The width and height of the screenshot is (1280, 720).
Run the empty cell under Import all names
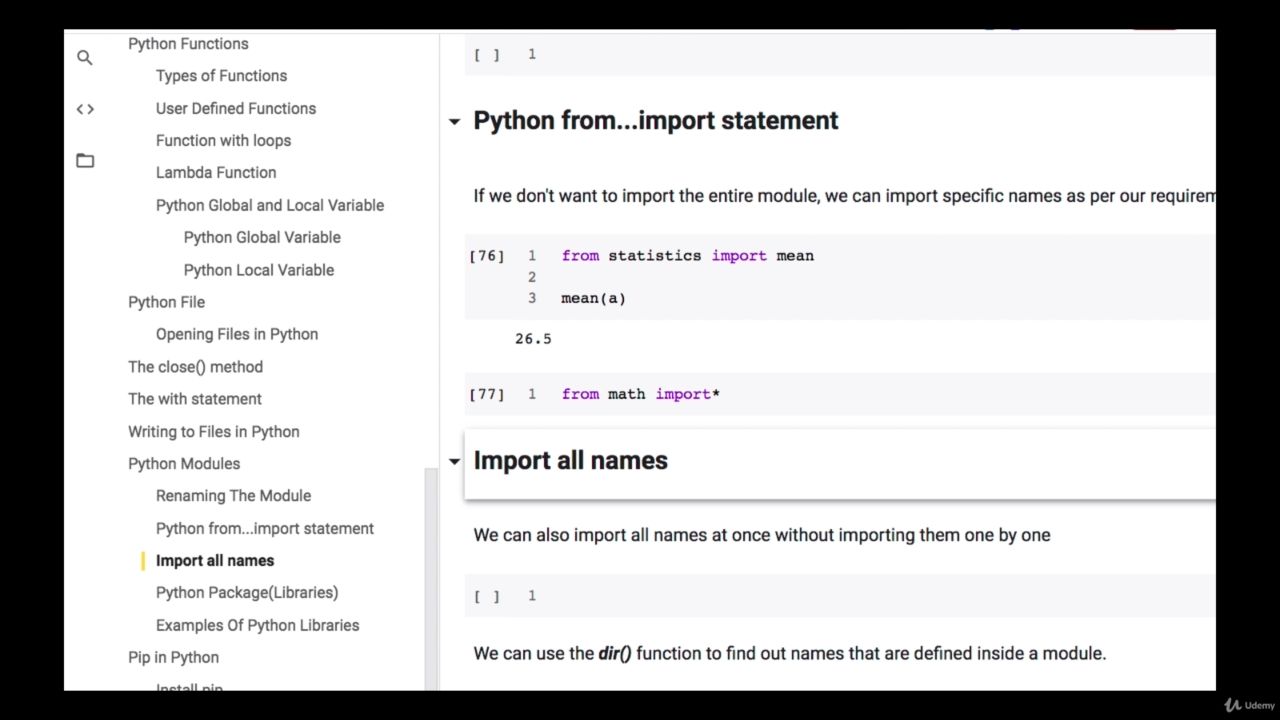coord(486,596)
